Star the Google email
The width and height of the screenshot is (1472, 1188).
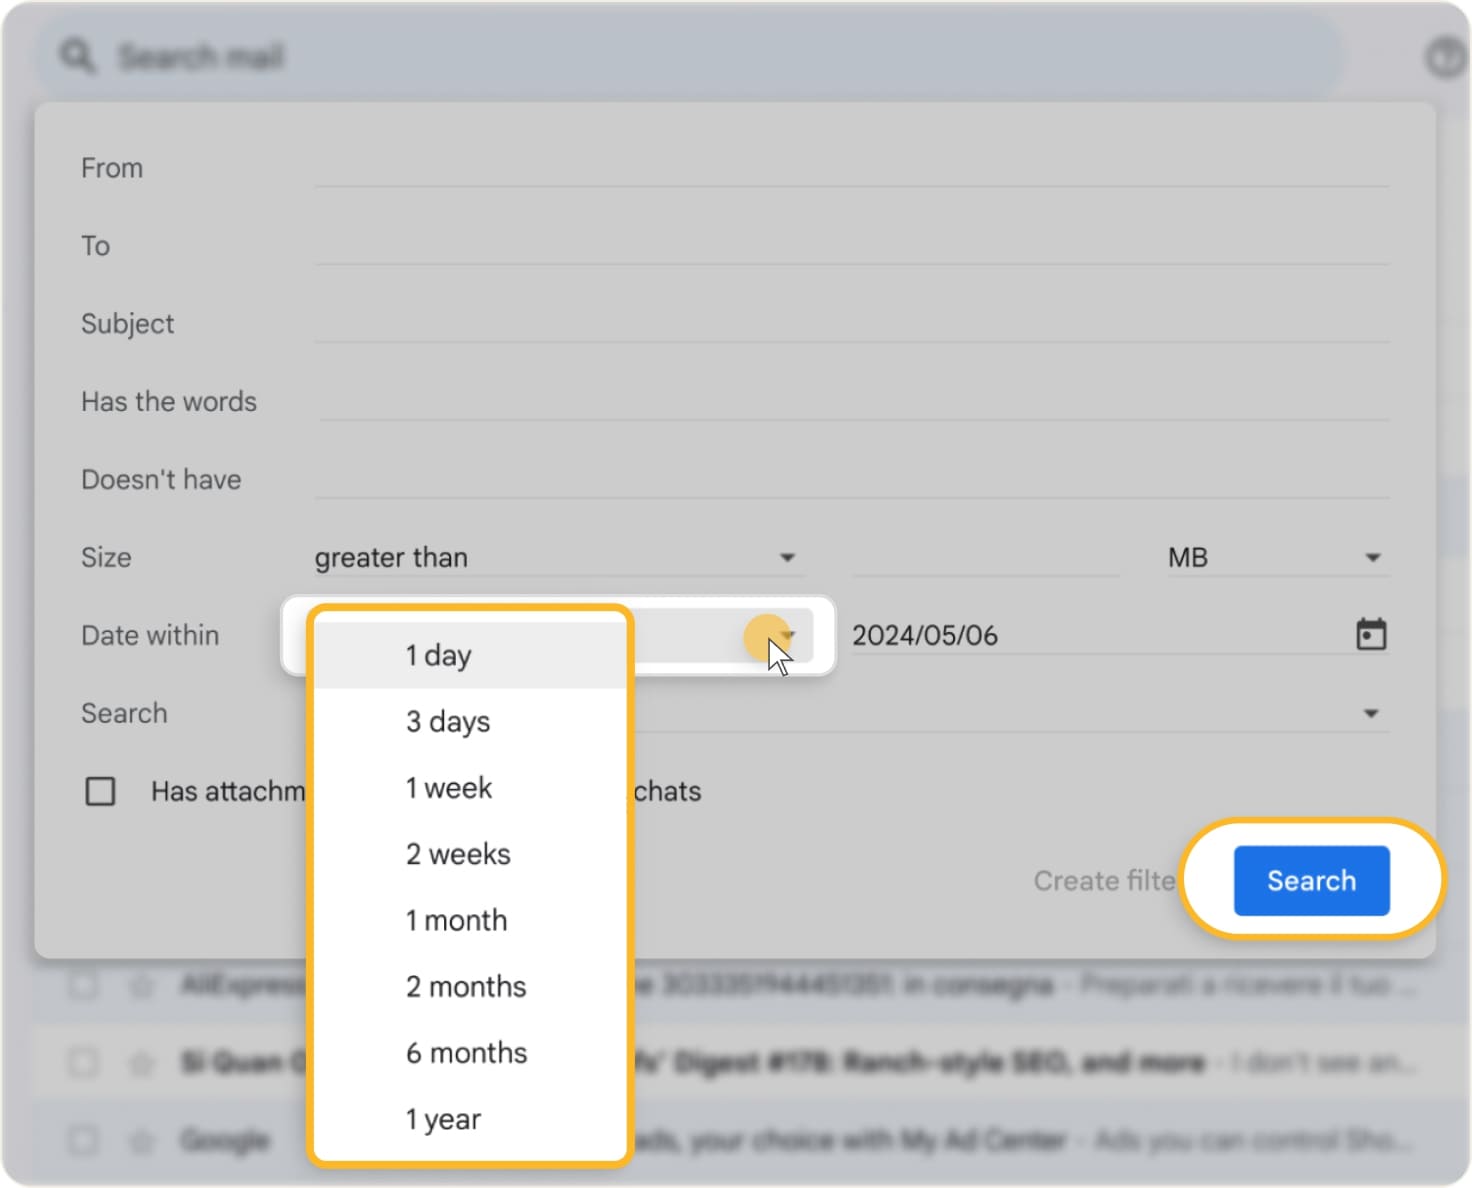(x=140, y=1139)
